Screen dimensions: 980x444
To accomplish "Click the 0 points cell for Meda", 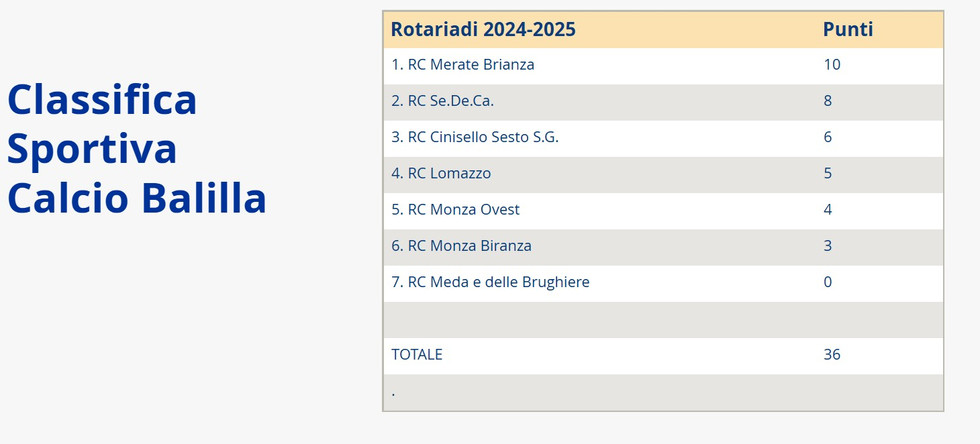I will 828,282.
